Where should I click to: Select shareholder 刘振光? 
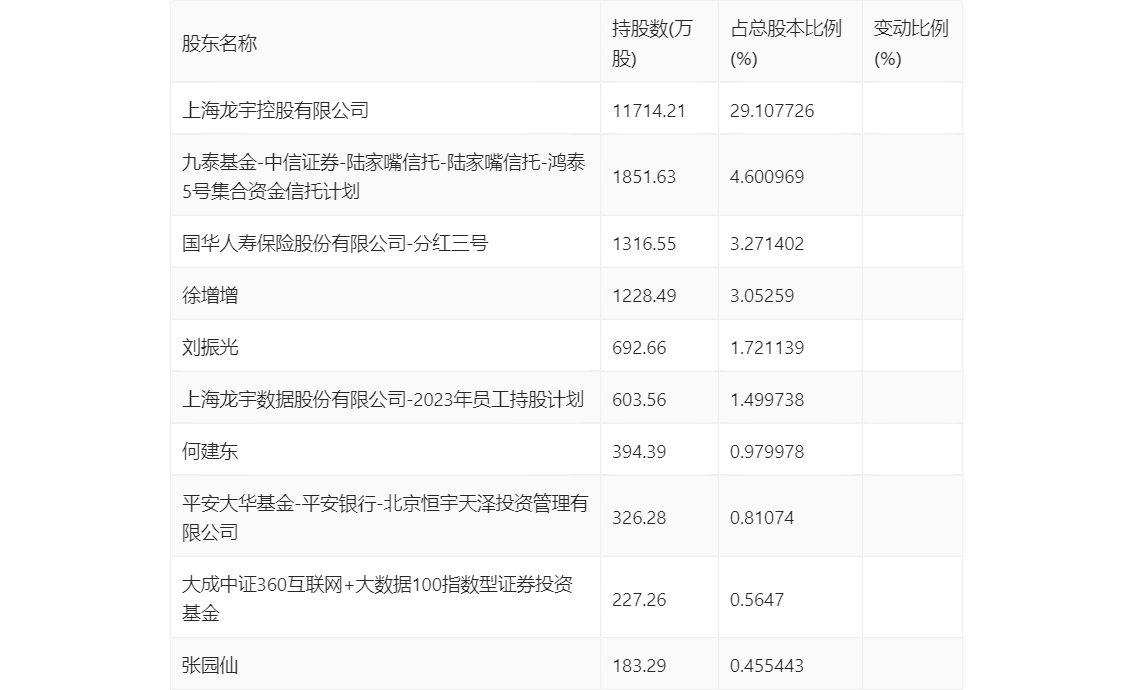pos(210,347)
